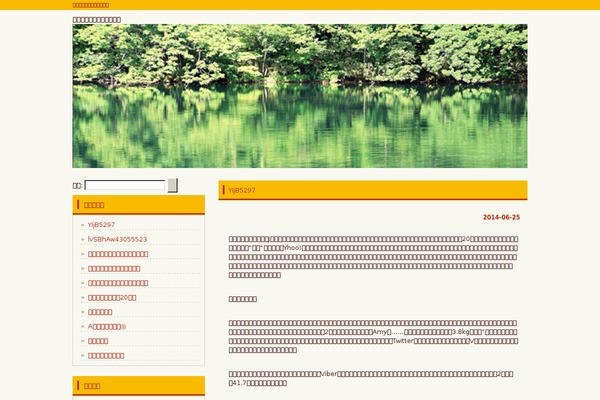Open the lvSBhAw43055523 sidebar link
The height and width of the screenshot is (400, 600).
click(x=117, y=239)
